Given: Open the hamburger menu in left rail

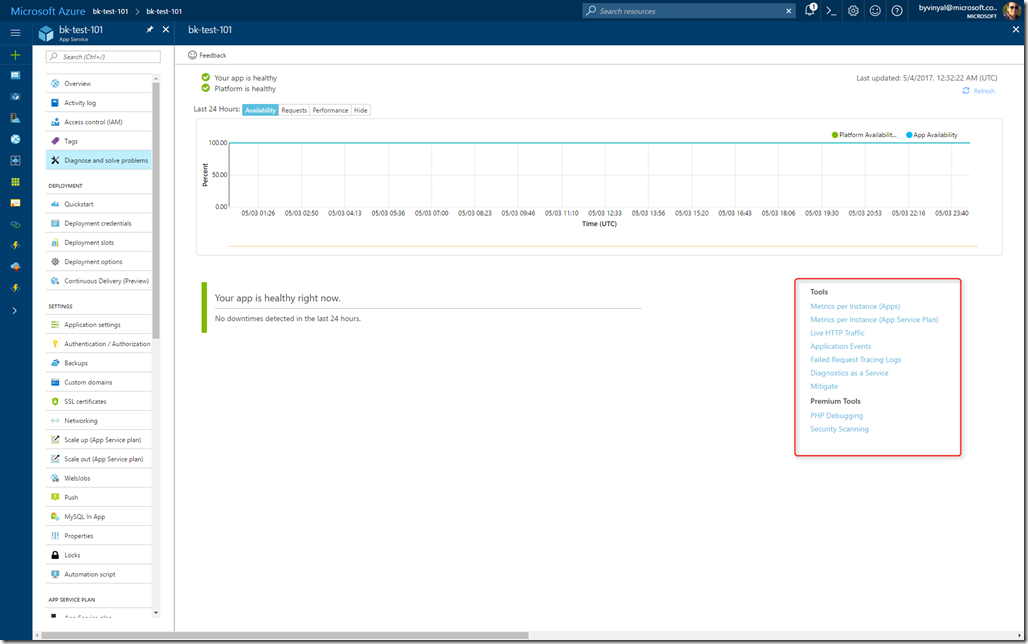Looking at the screenshot, I should click(15, 33).
